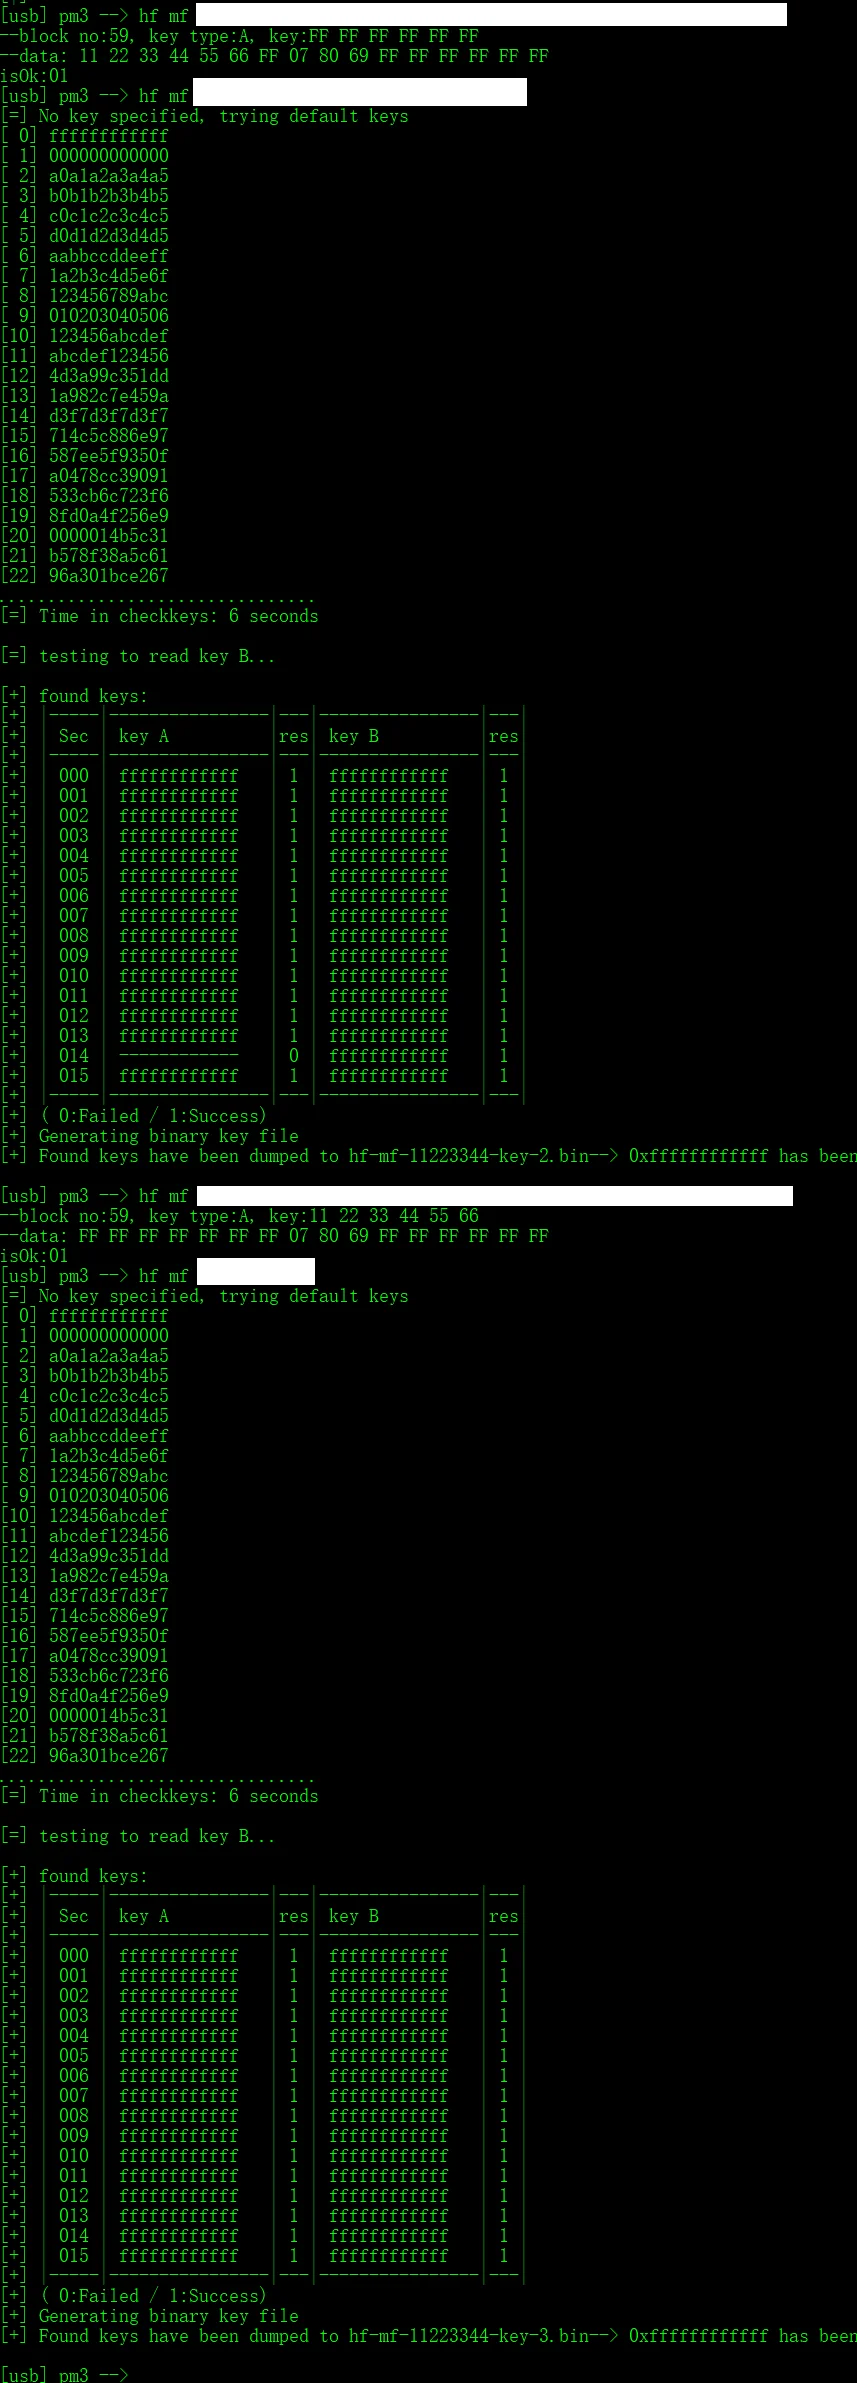Click first list default key a0a1a2a3a4a5
The height and width of the screenshot is (2383, 857).
pos(109,175)
